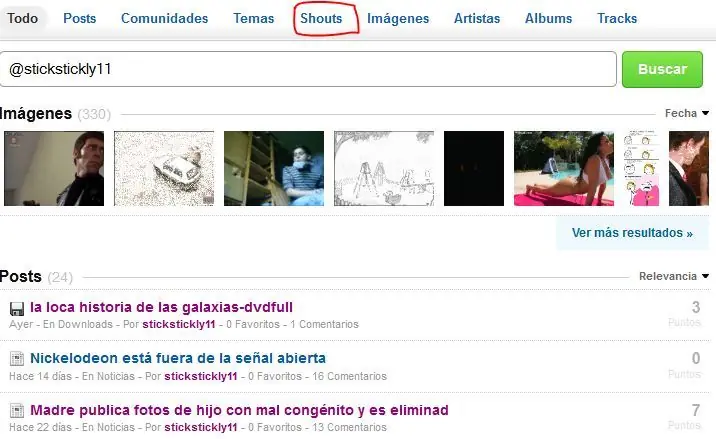Click the news icon beside the Nickelodeon post
The width and height of the screenshot is (716, 439).
click(17, 359)
